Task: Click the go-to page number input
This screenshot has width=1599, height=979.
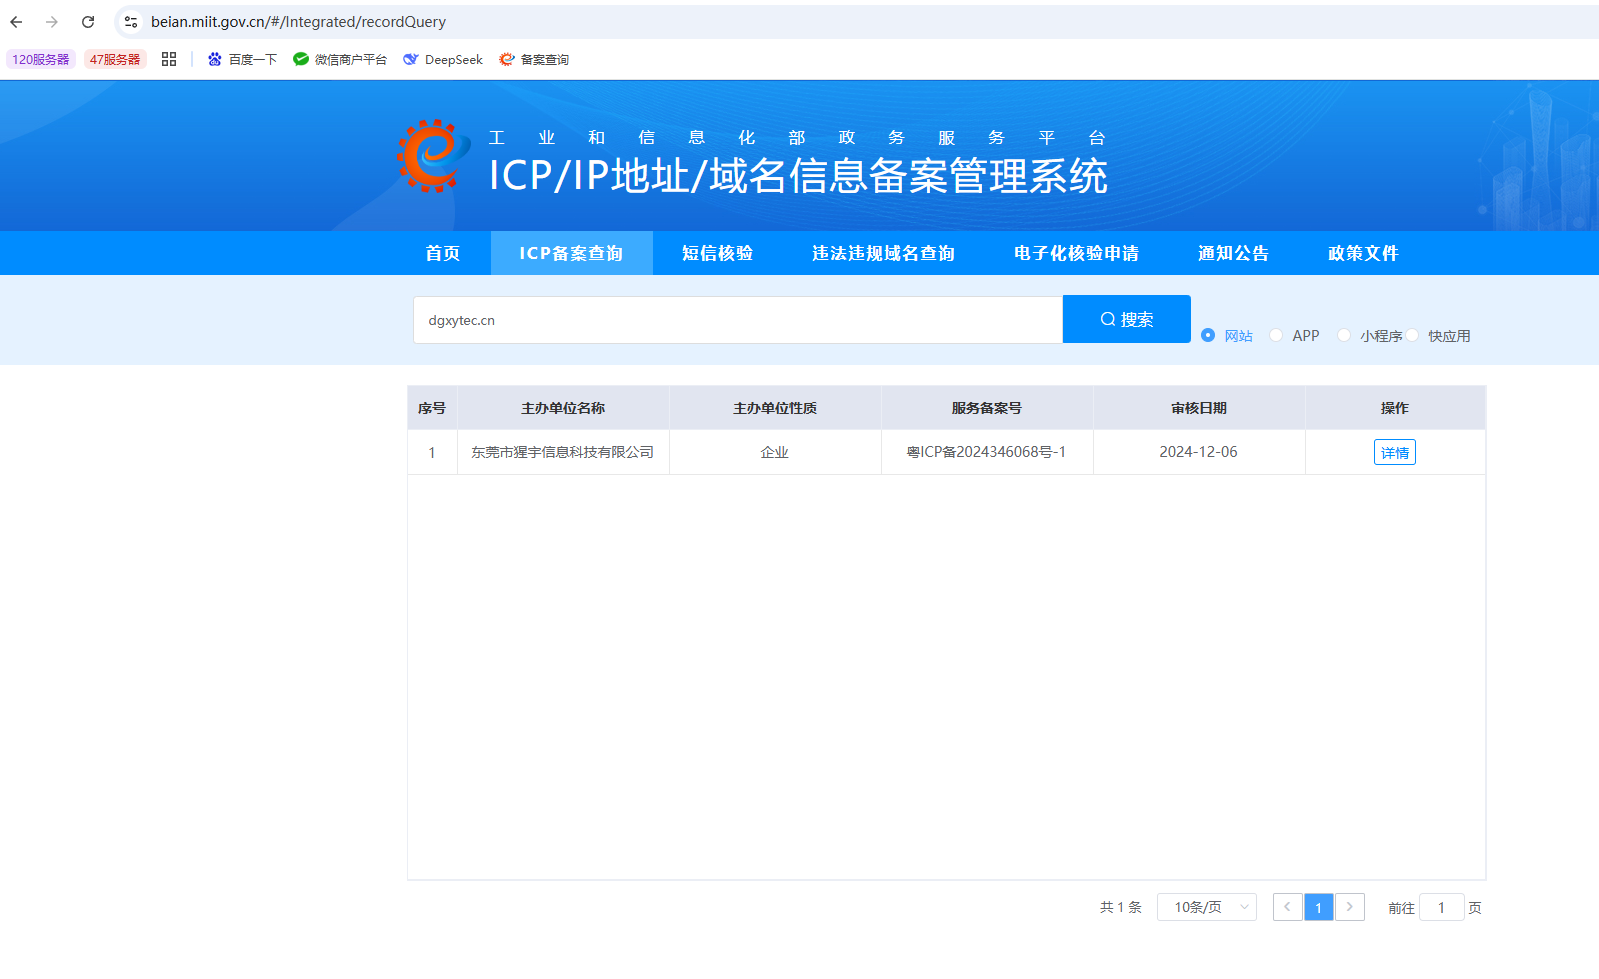Action: (1441, 907)
